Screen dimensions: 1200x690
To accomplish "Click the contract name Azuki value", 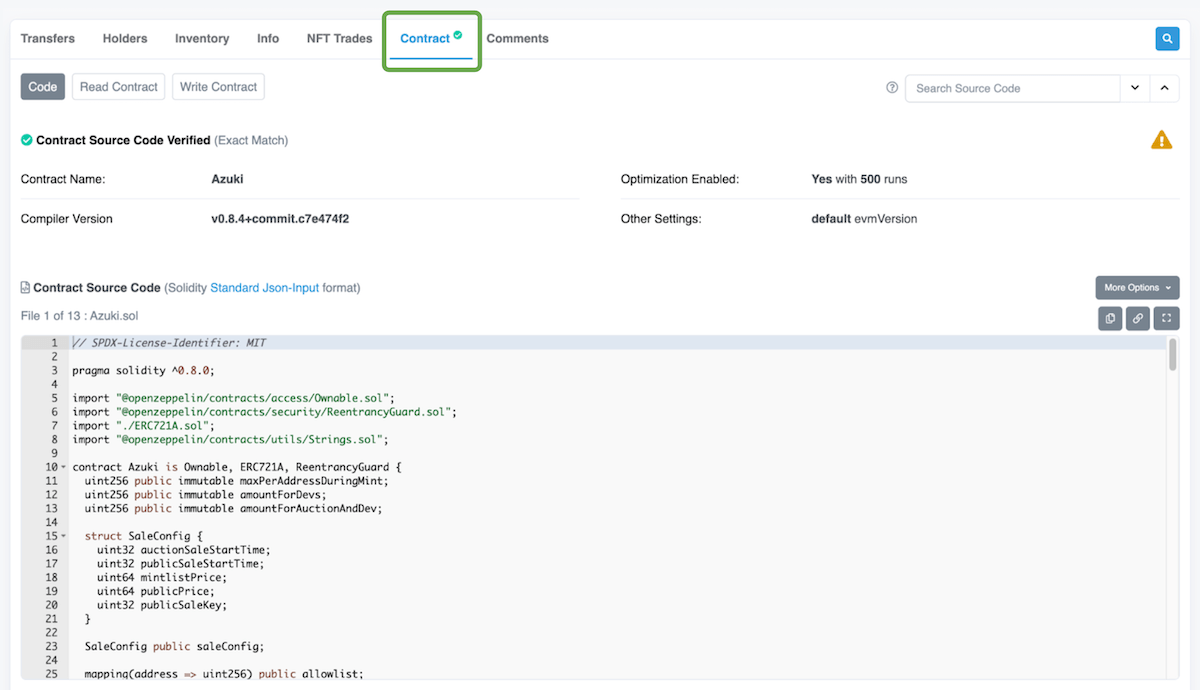I will coord(227,179).
